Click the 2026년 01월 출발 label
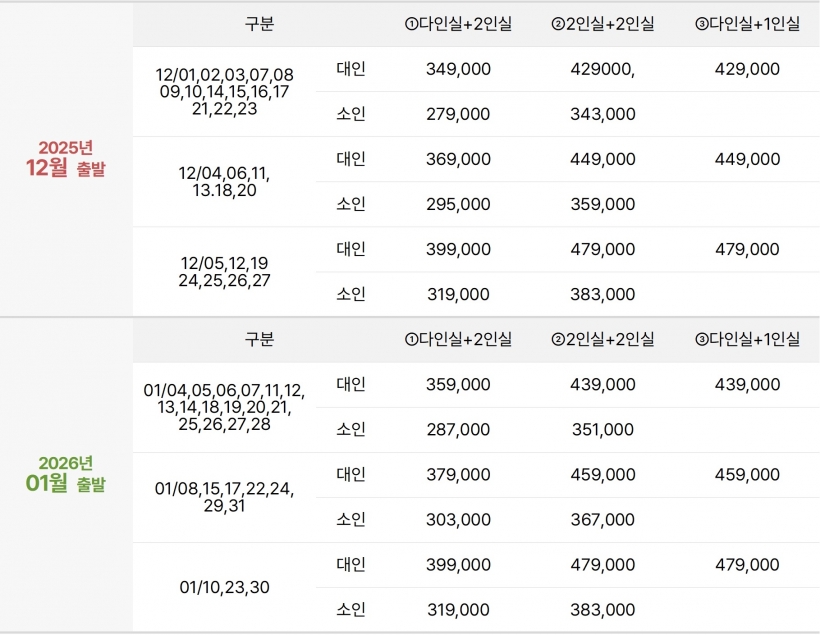 (66, 474)
